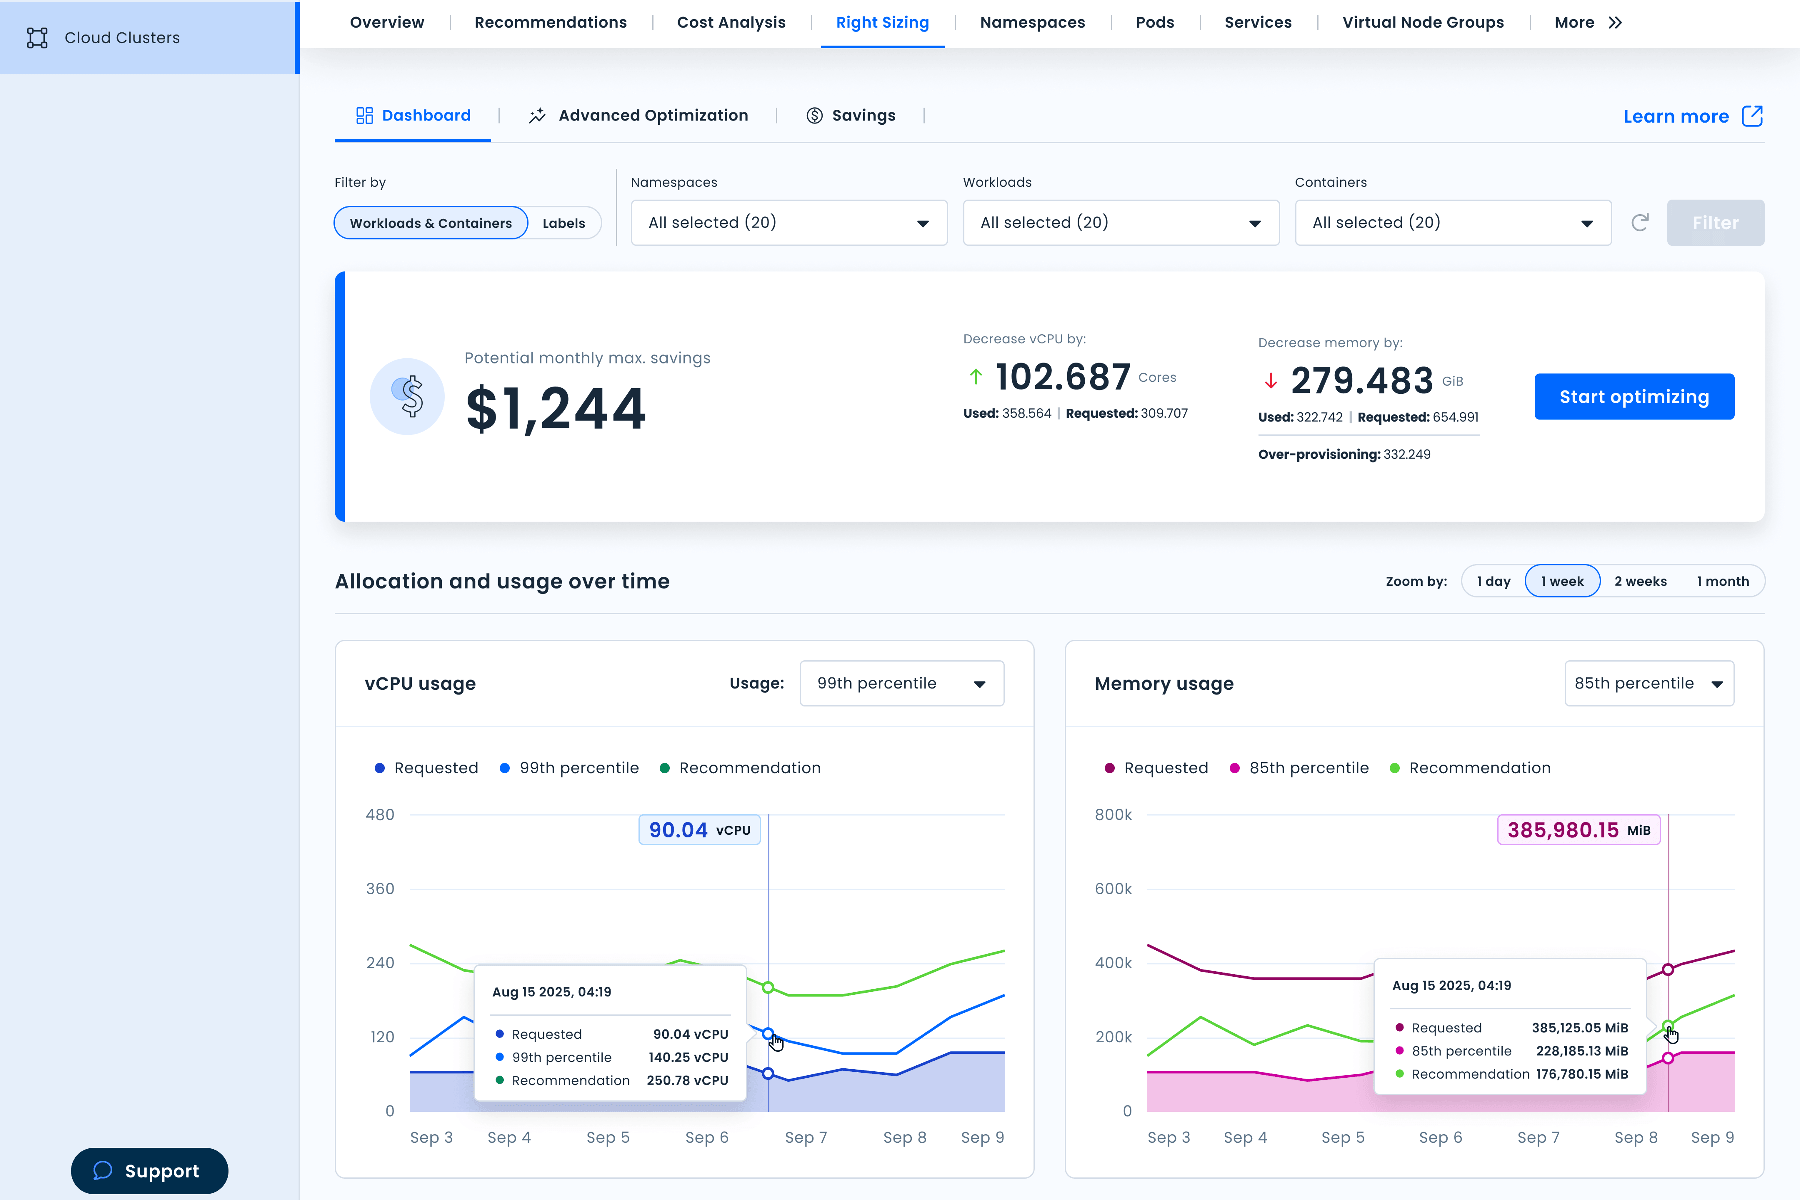Click the 90.04 vCPU chart value label

(x=700, y=830)
